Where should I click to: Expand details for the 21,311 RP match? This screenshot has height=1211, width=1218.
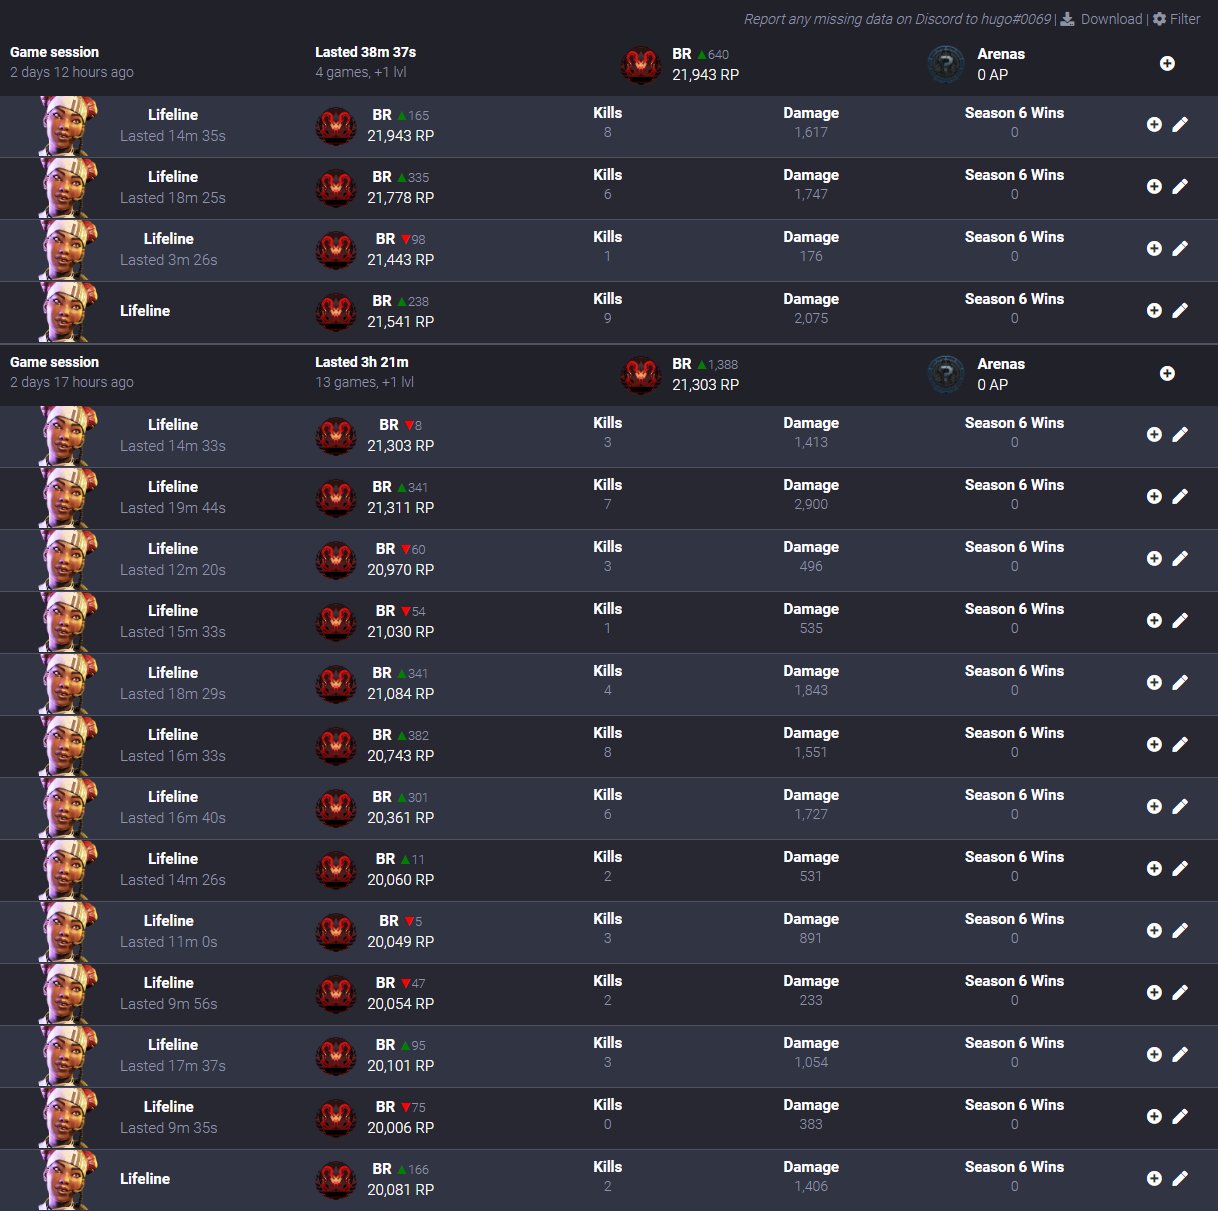coord(1154,496)
